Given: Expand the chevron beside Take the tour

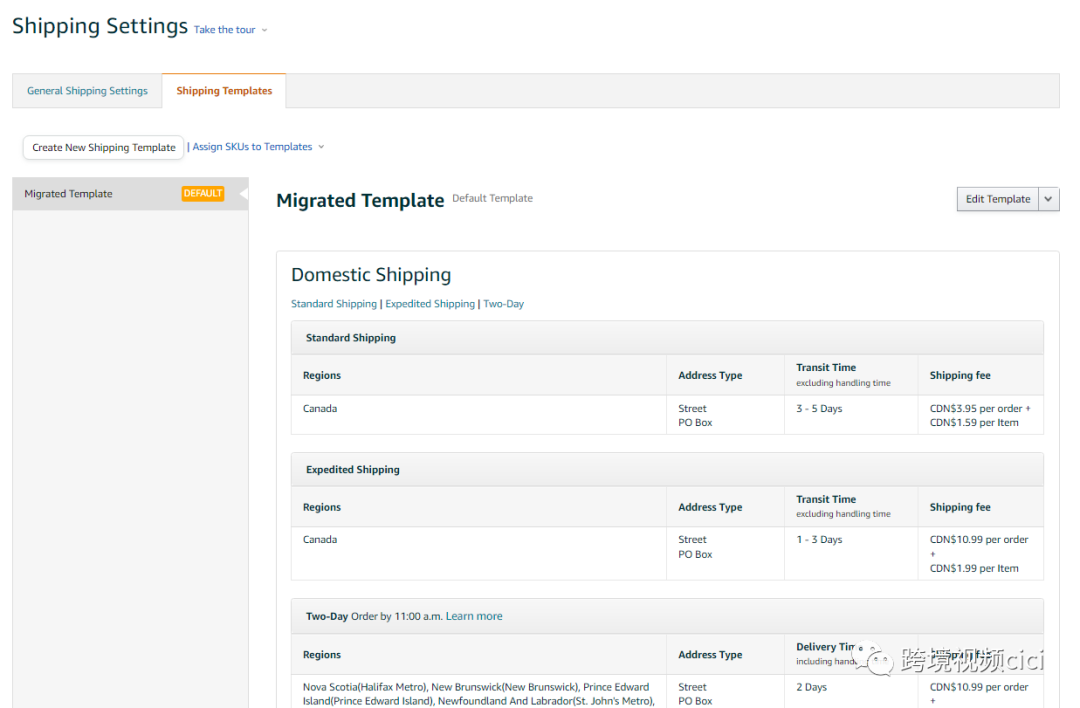Looking at the screenshot, I should tap(265, 30).
